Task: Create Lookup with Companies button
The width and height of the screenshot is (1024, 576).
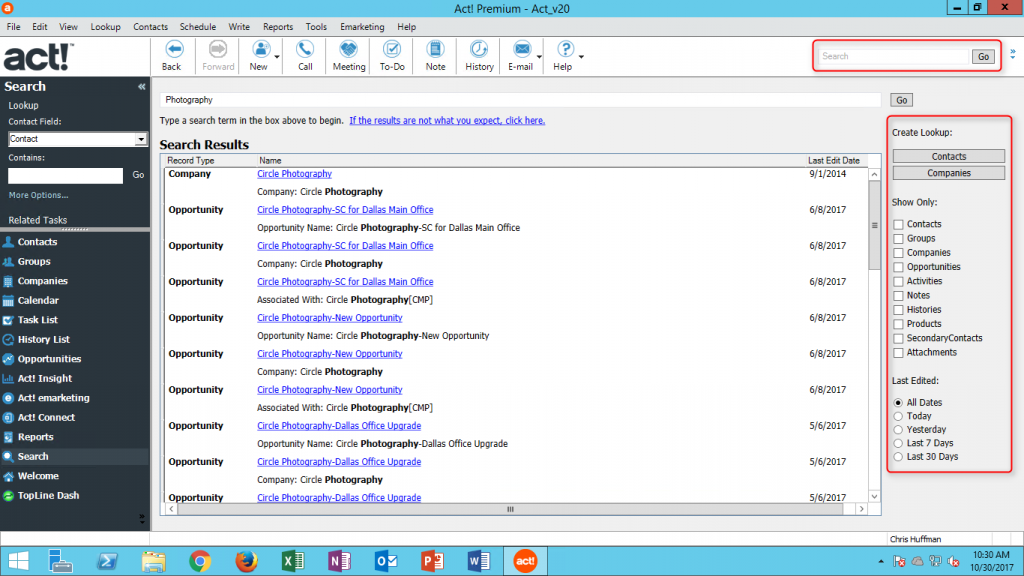Action: pos(948,173)
